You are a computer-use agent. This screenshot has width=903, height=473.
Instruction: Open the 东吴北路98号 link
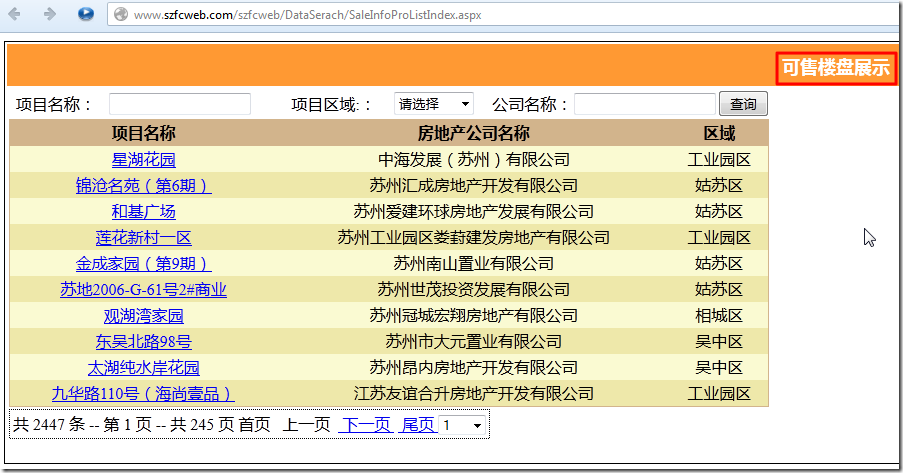143,342
